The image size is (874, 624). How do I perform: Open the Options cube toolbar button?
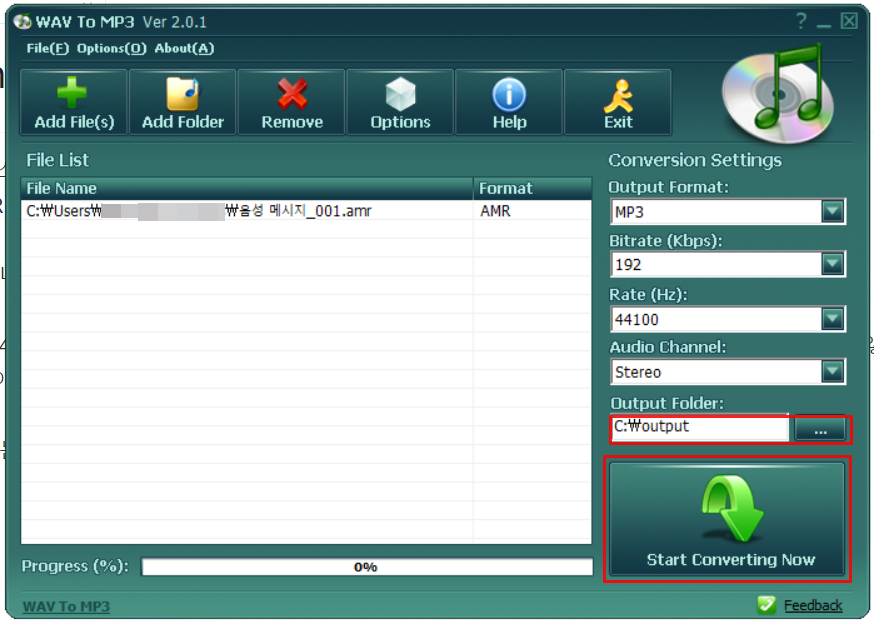pos(400,103)
